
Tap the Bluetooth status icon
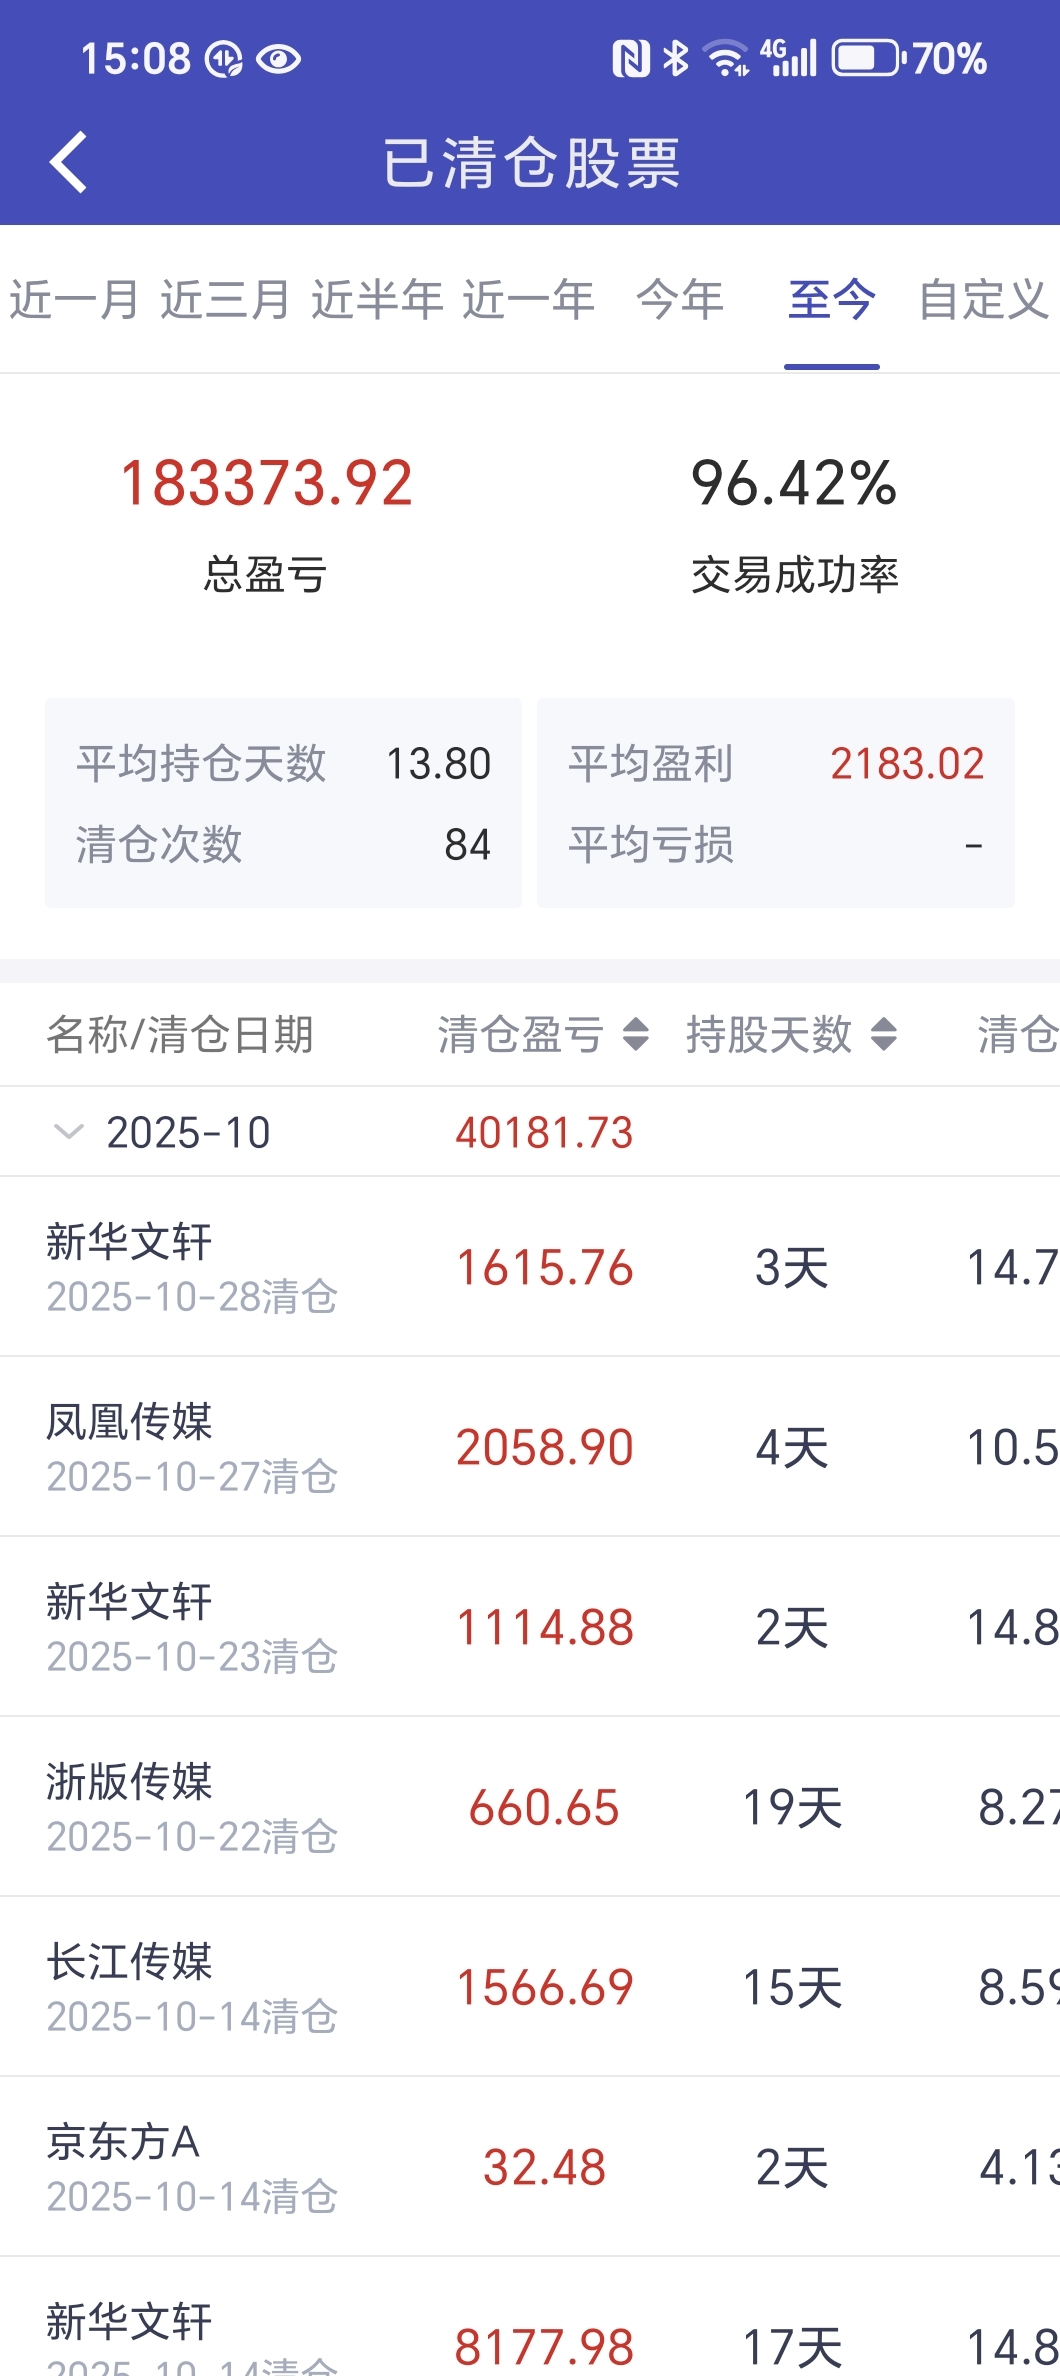tap(676, 59)
